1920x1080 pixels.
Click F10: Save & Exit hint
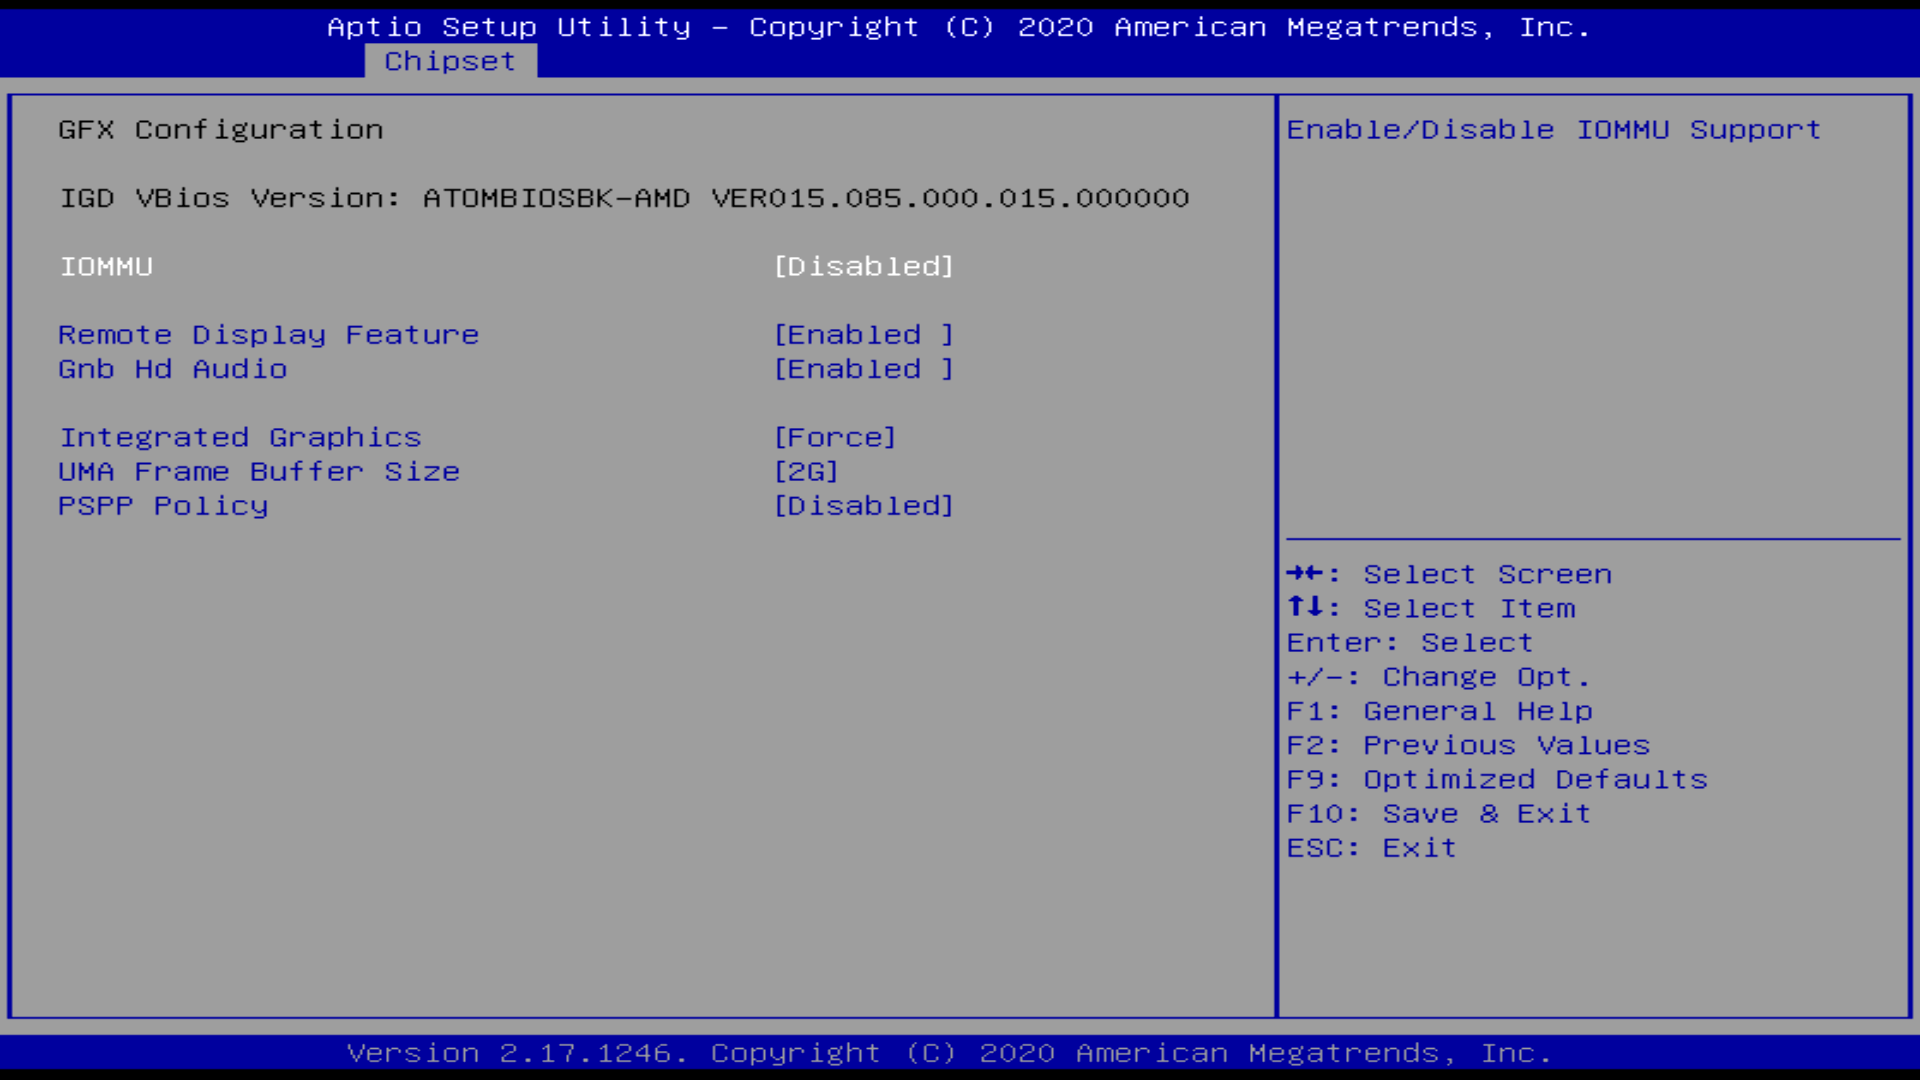1438,814
